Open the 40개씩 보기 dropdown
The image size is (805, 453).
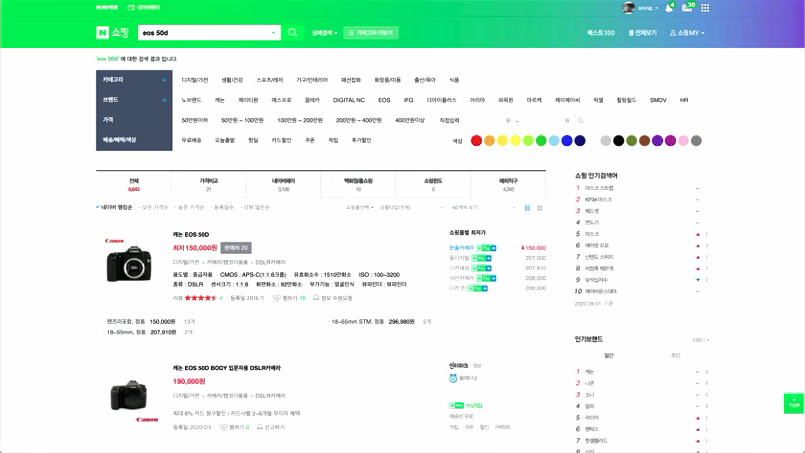click(x=483, y=207)
